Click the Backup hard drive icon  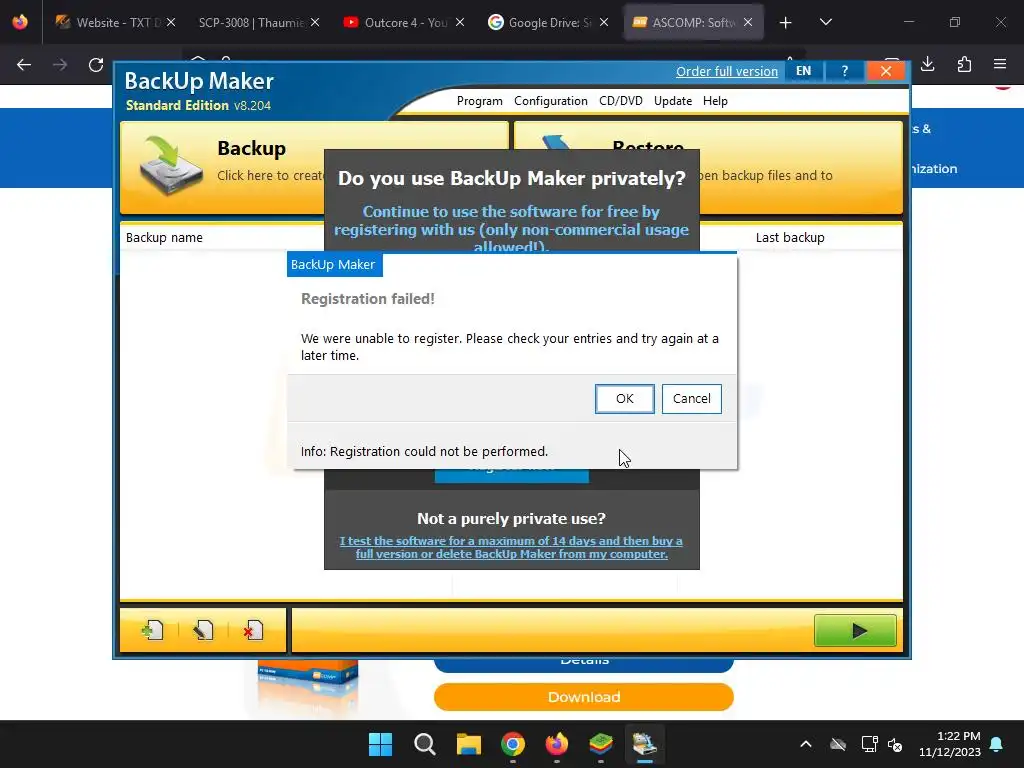tap(170, 165)
